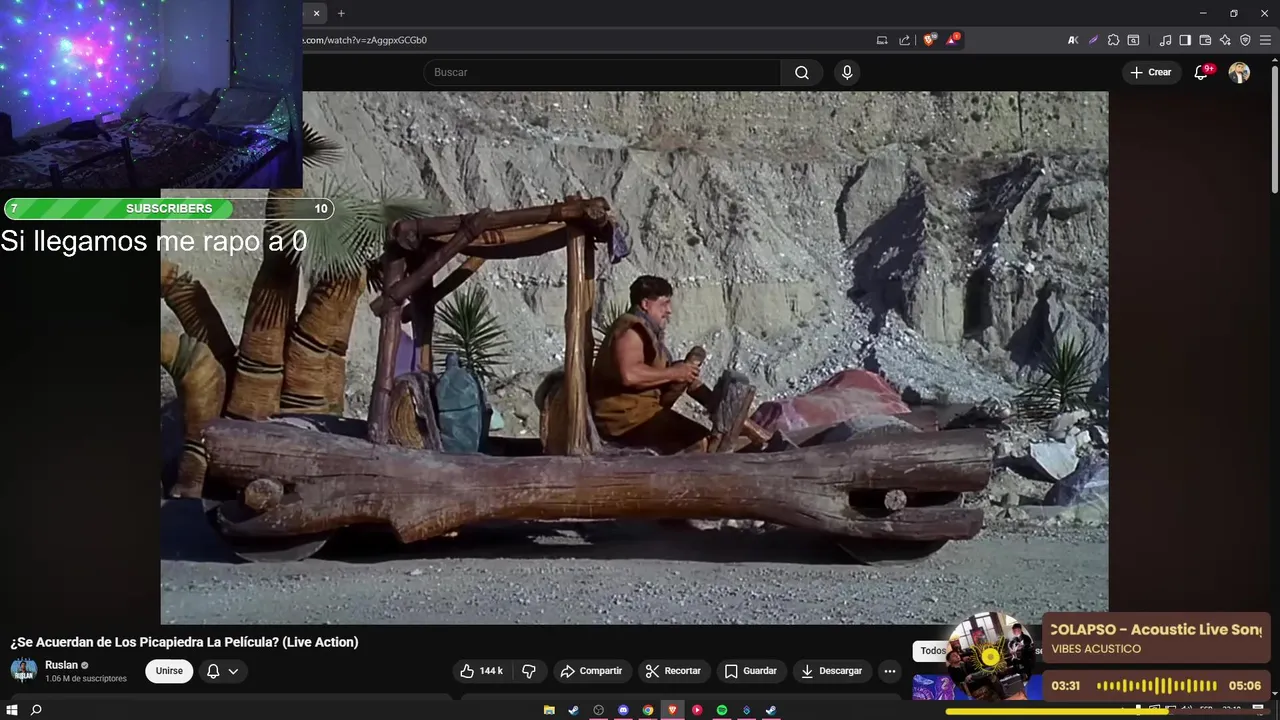Click the share page icon in address bar
1280x720 pixels.
905,40
